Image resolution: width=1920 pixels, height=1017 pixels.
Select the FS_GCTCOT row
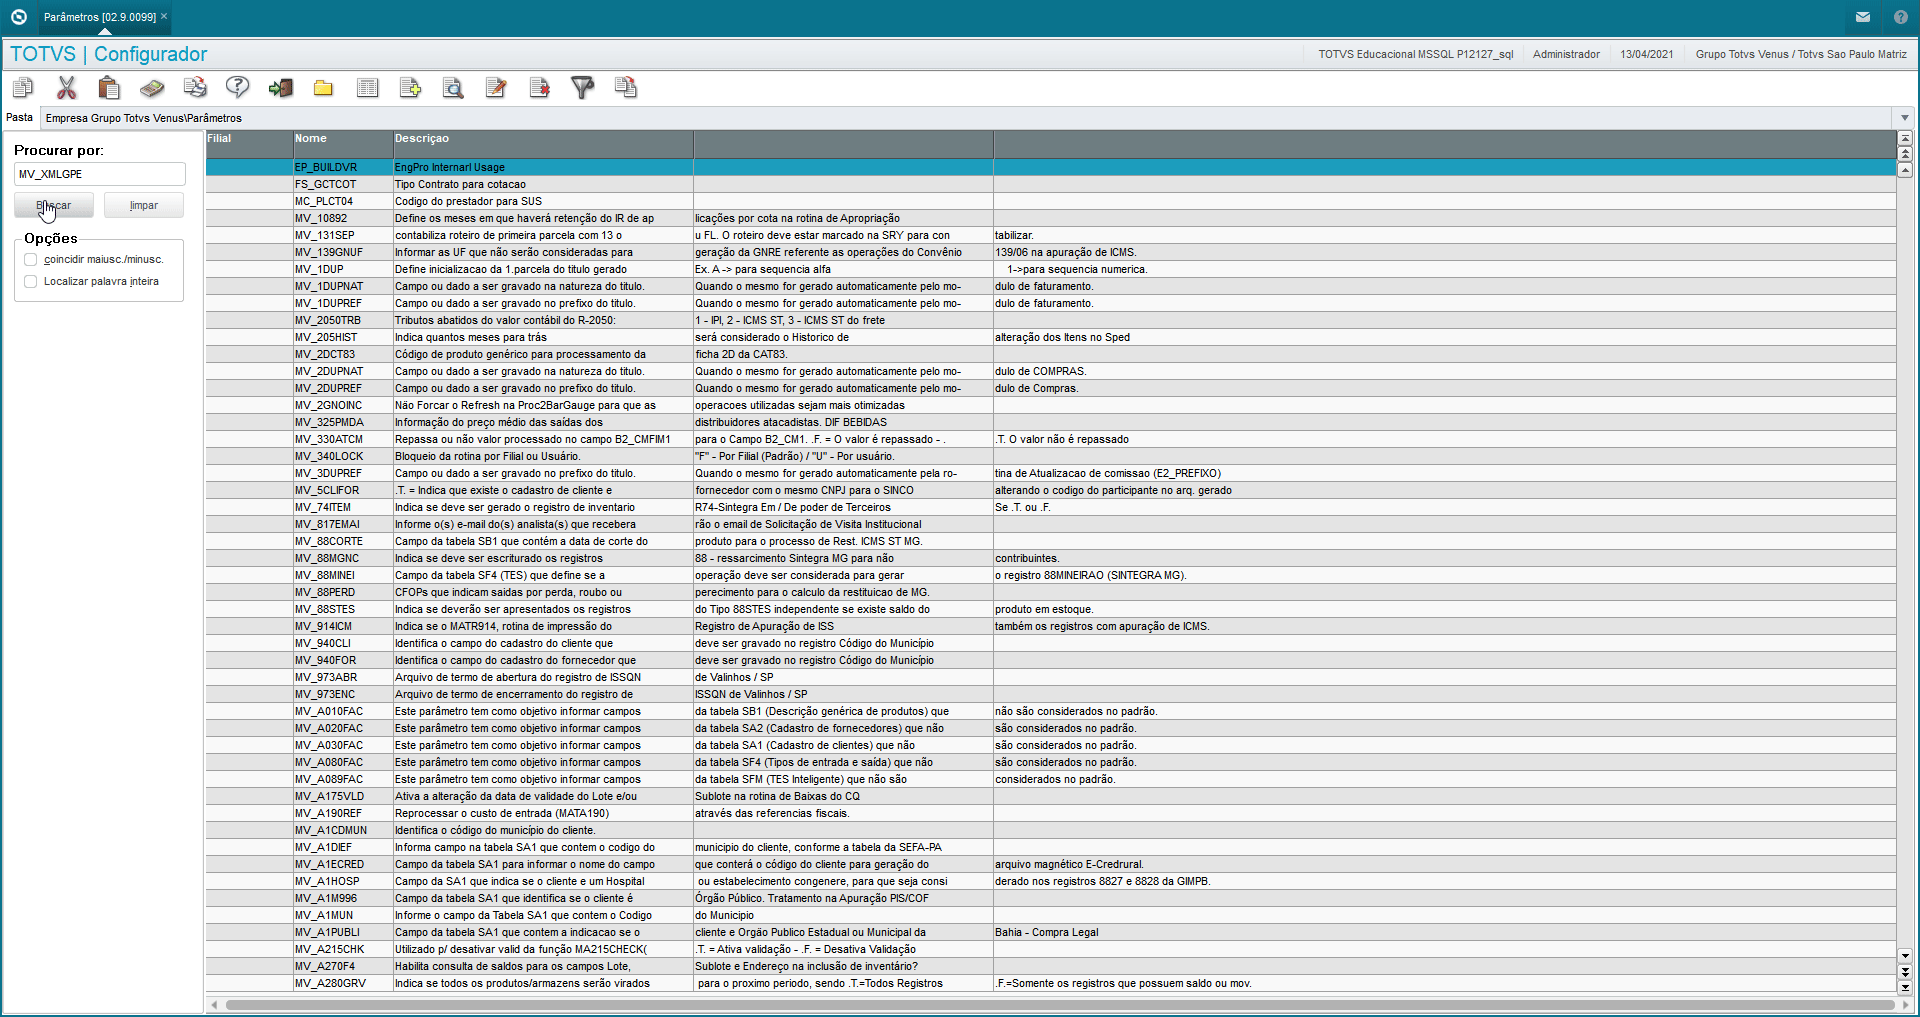(1051, 185)
